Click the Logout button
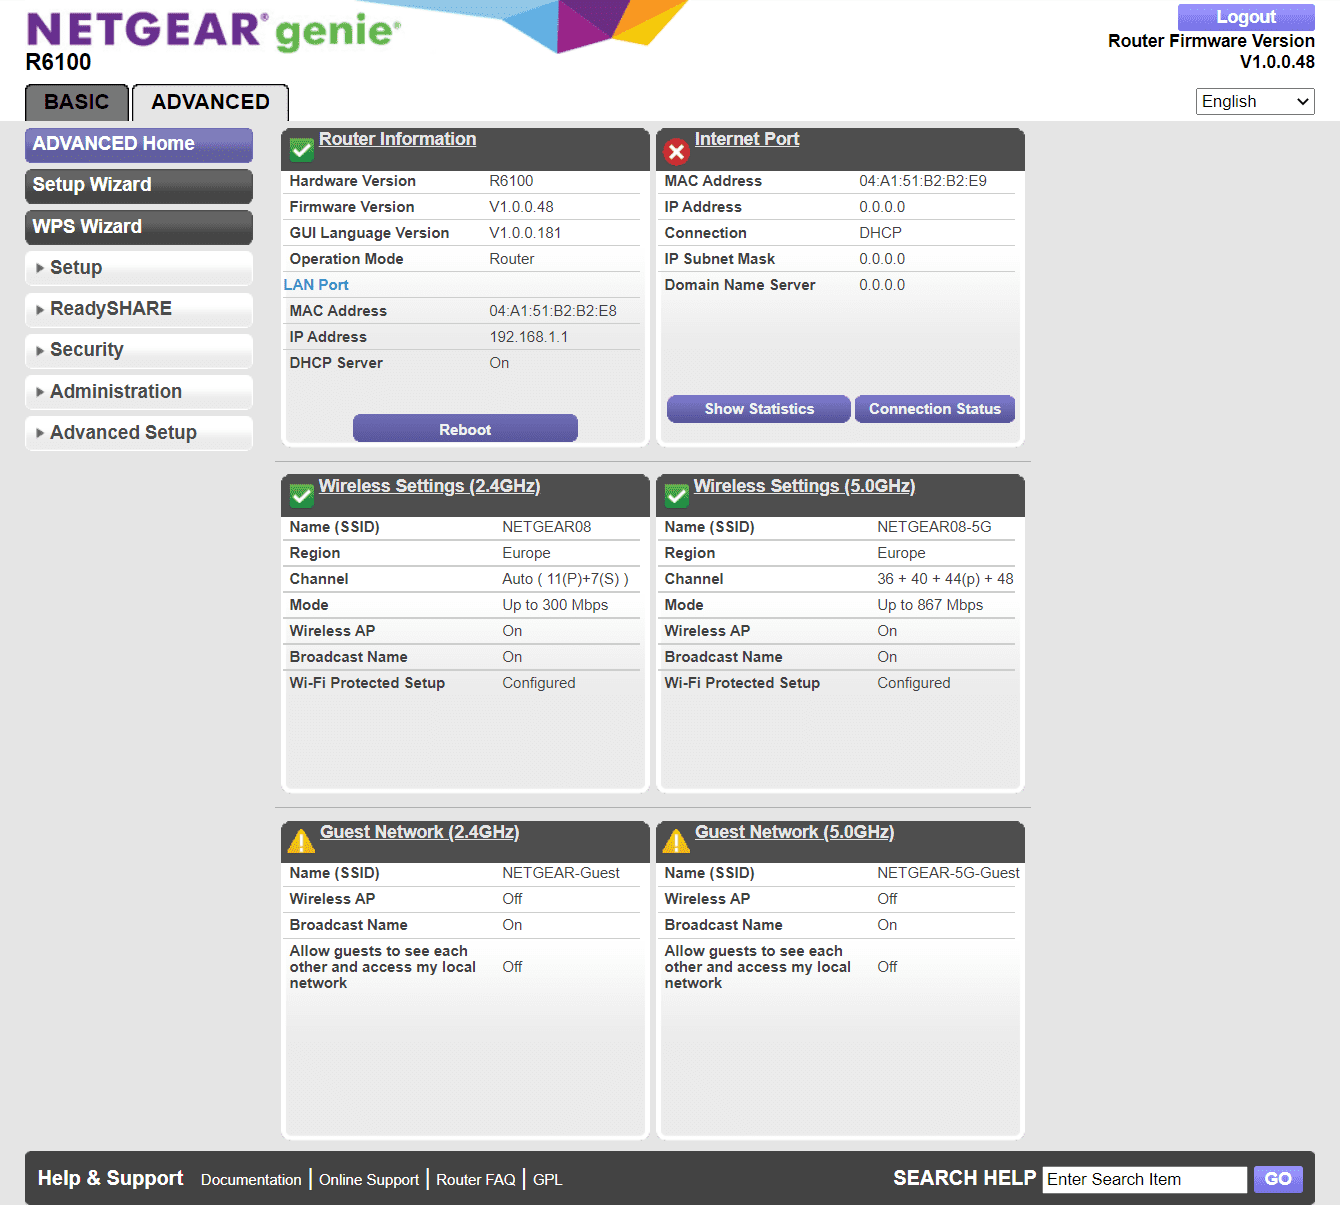 click(1246, 17)
